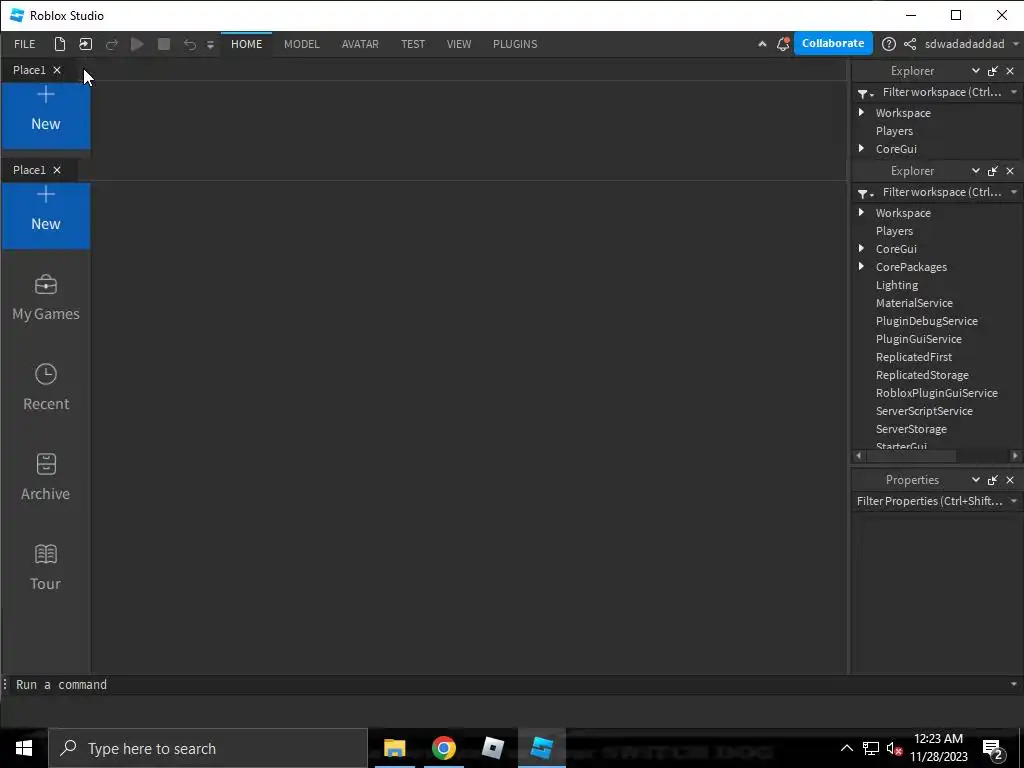Image resolution: width=1024 pixels, height=768 pixels.
Task: Click the share icon next to the username
Action: (910, 44)
